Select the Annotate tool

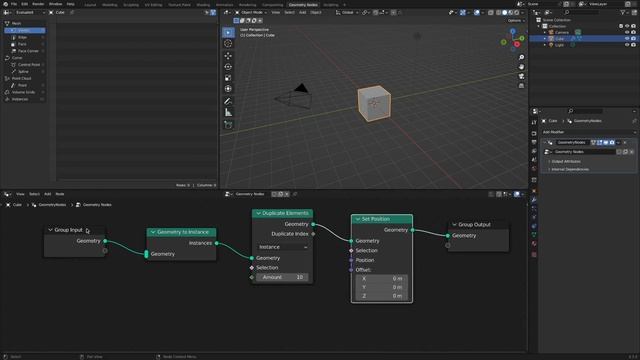pyautogui.click(x=228, y=101)
